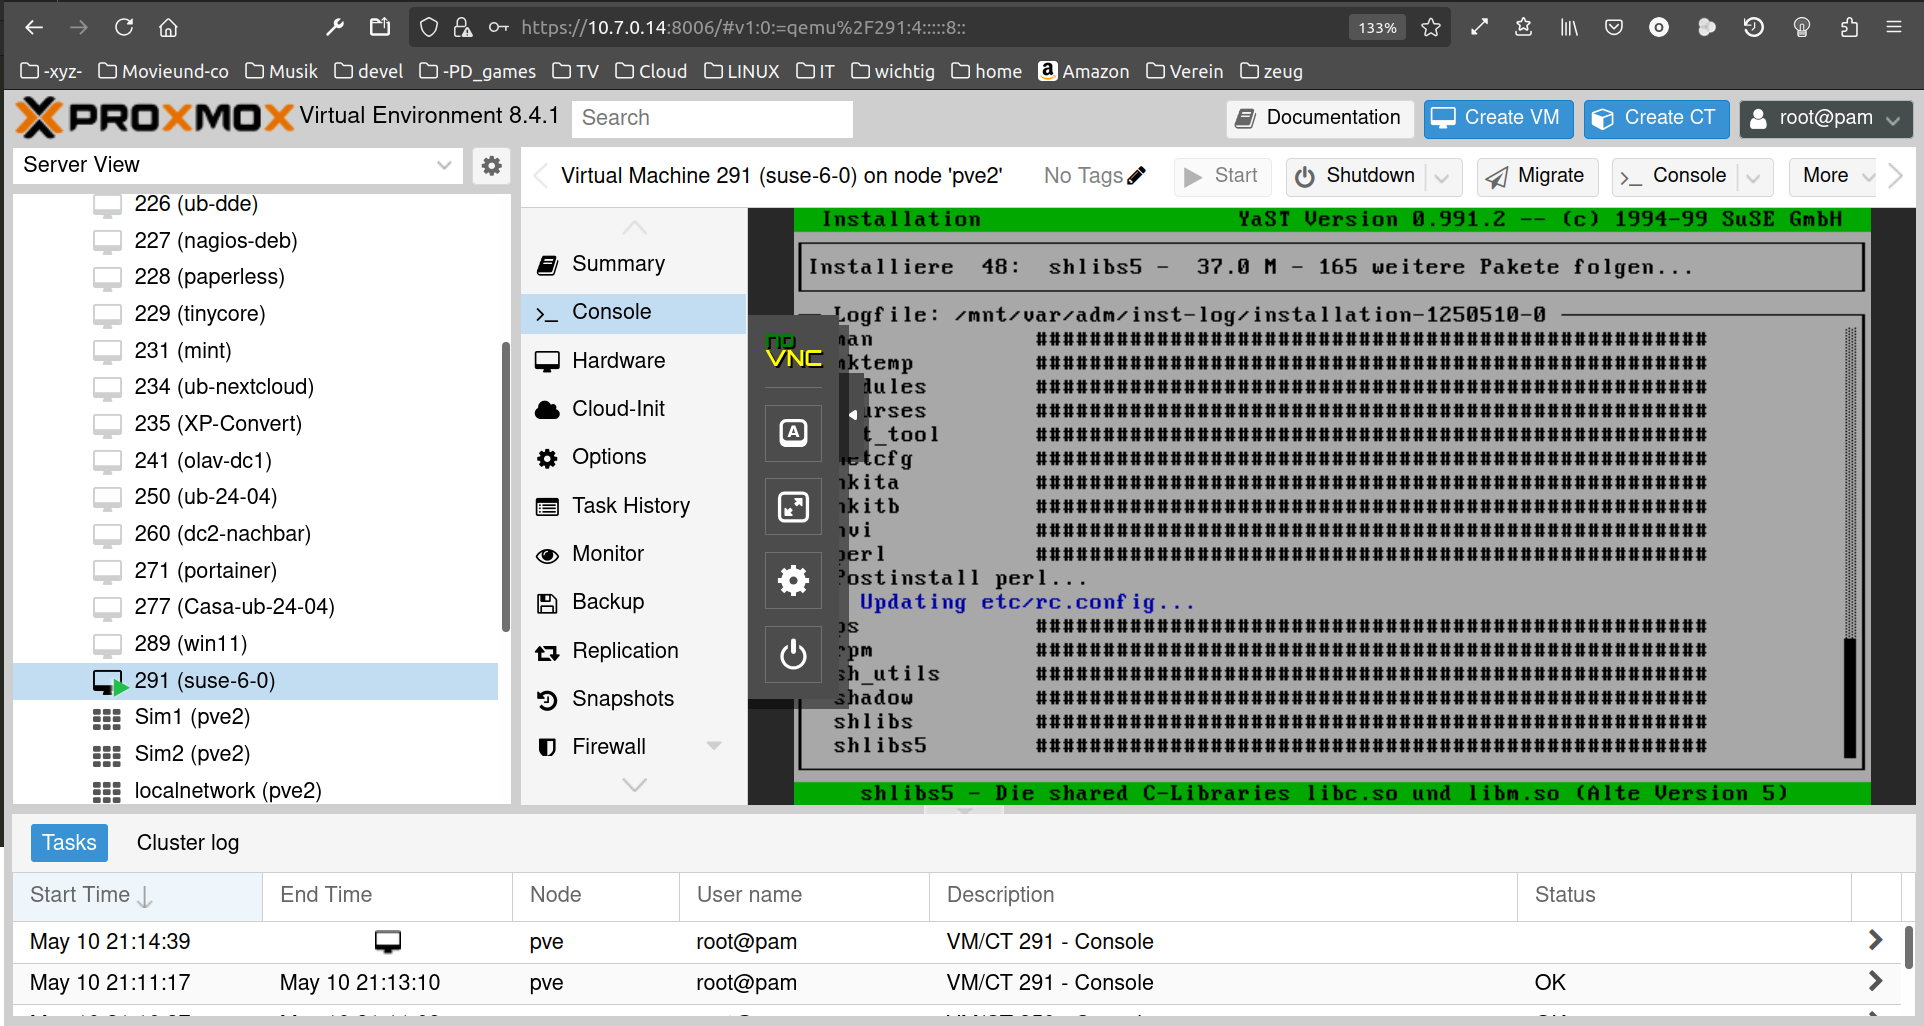Click Migrate button
This screenshot has height=1026, width=1924.
click(x=1537, y=177)
